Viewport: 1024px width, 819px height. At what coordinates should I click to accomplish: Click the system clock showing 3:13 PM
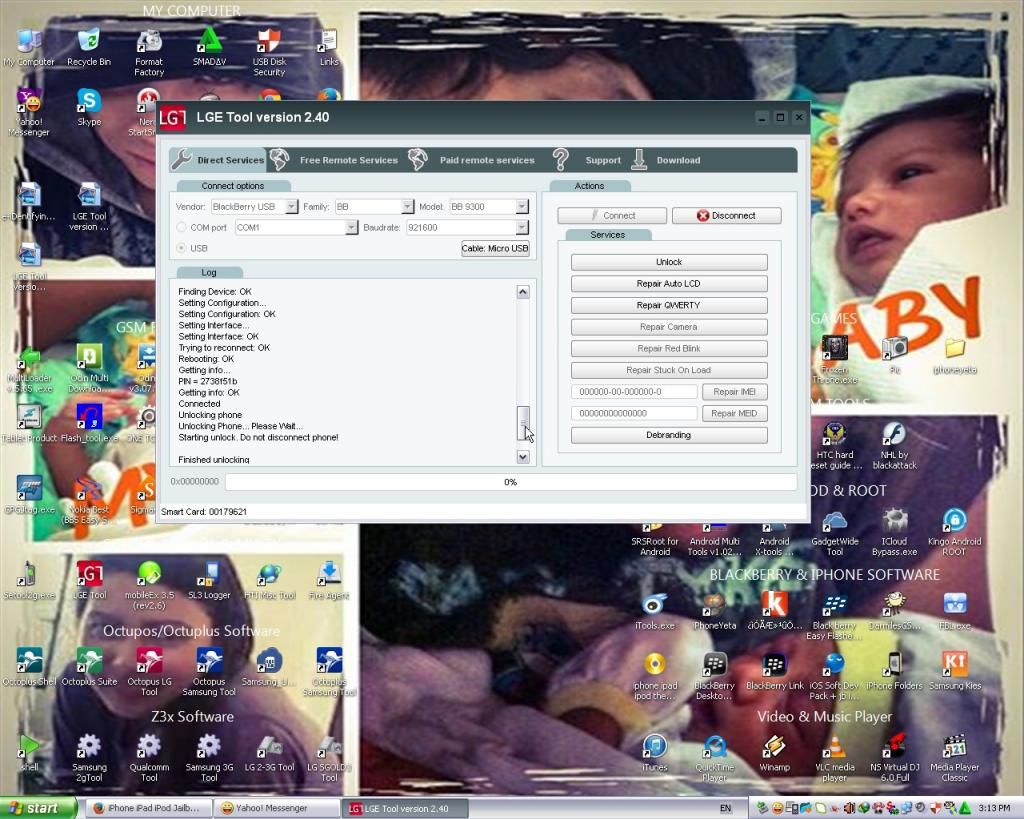pyautogui.click(x=994, y=809)
